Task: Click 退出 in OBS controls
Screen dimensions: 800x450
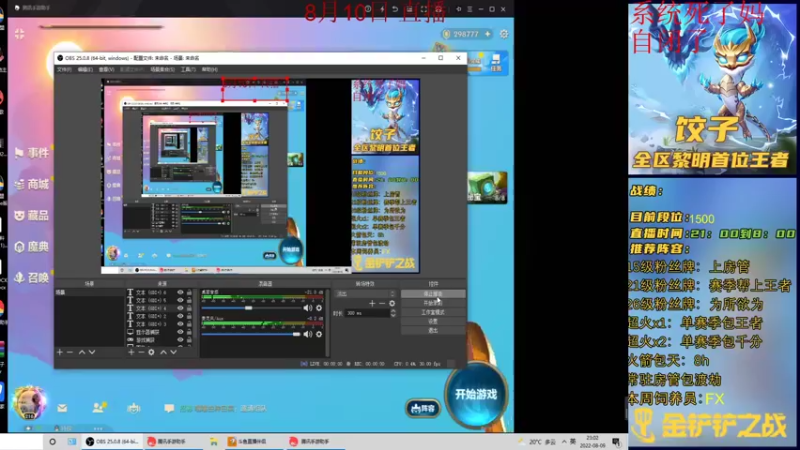Action: pyautogui.click(x=433, y=331)
